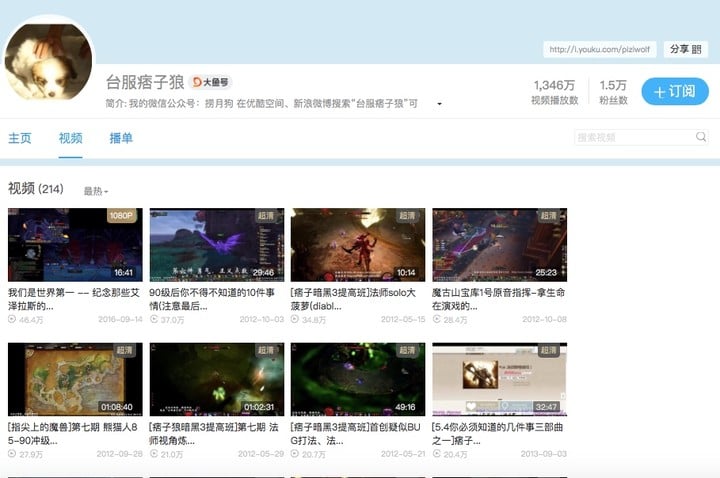Click the play count icon for 37.0万
The height and width of the screenshot is (478, 720).
click(x=154, y=319)
